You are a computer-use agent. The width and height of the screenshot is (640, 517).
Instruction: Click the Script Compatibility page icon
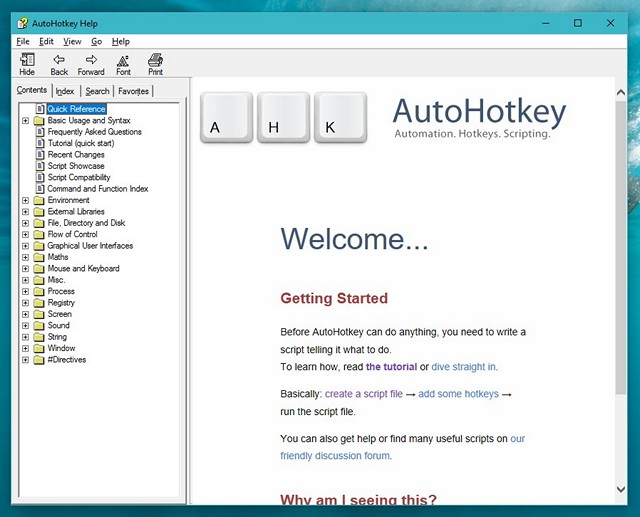pyautogui.click(x=40, y=178)
